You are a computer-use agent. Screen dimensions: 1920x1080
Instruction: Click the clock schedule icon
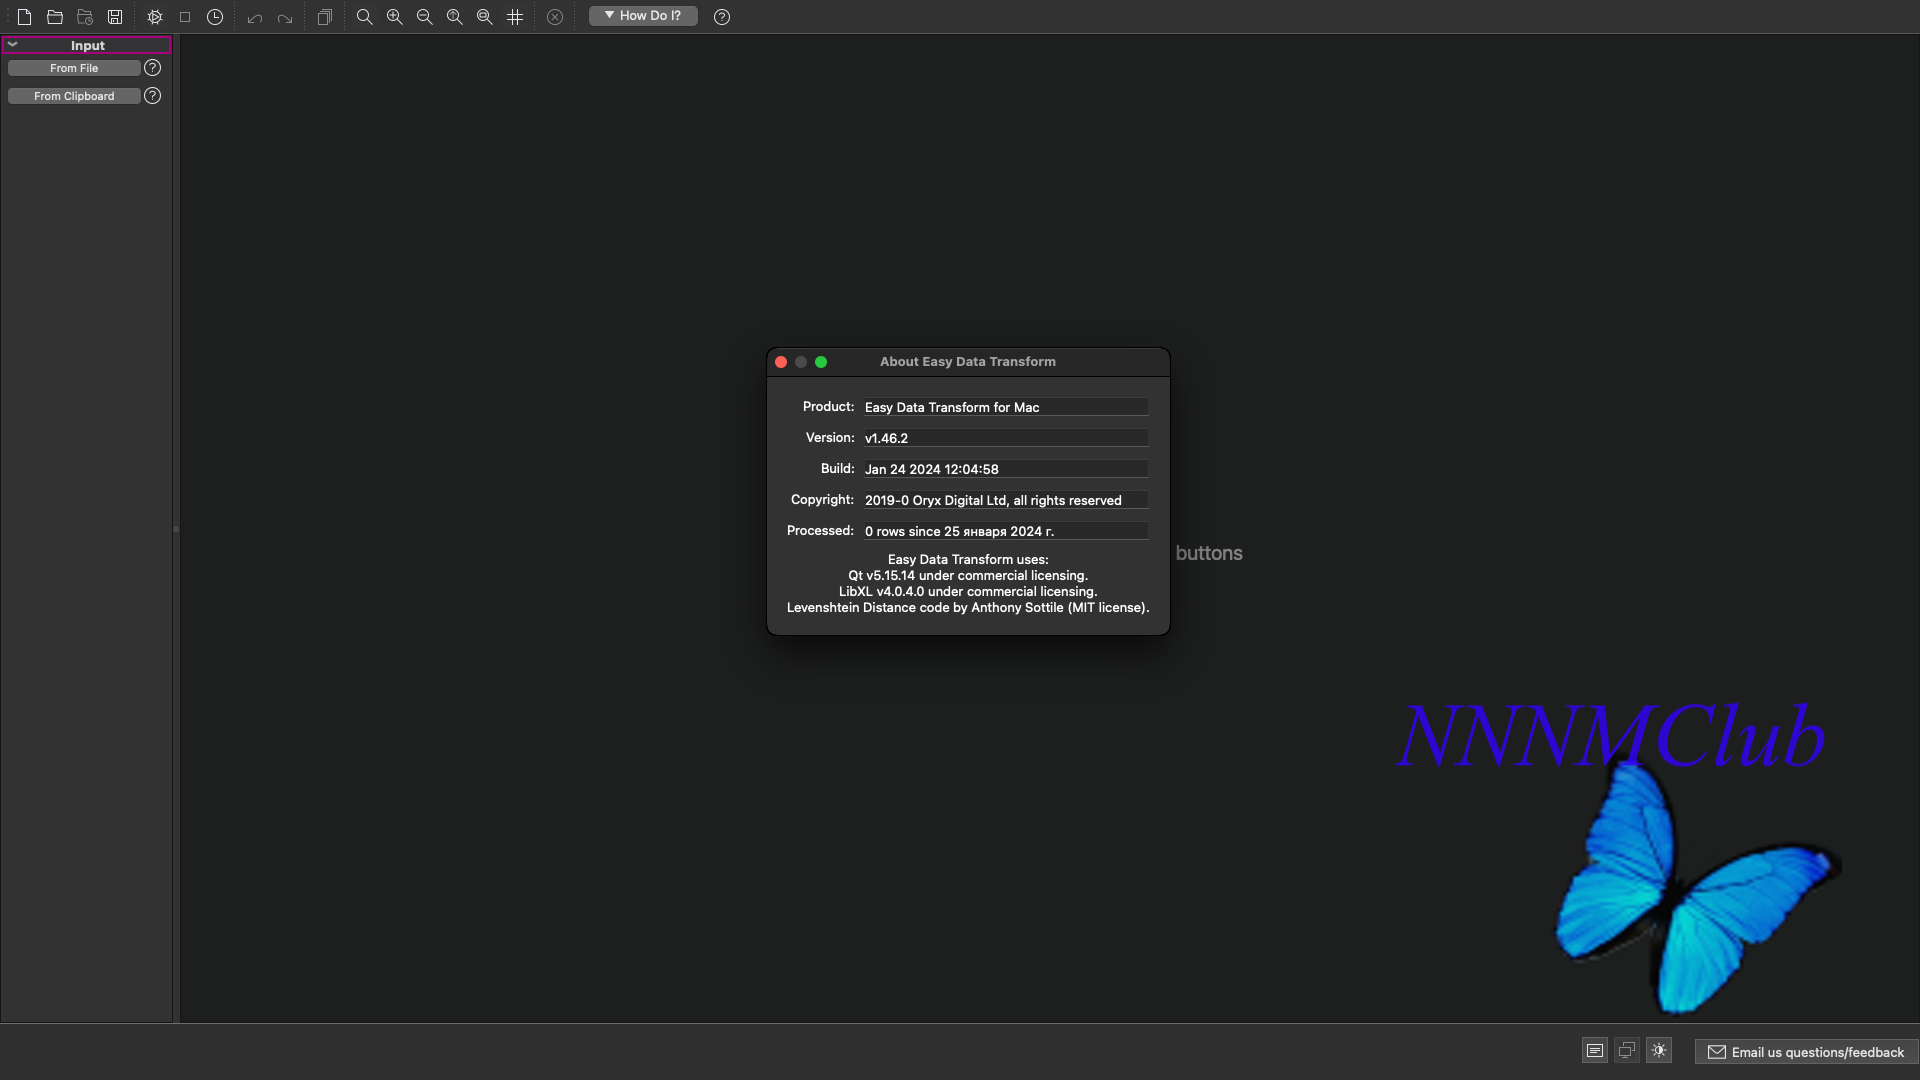pos(215,17)
